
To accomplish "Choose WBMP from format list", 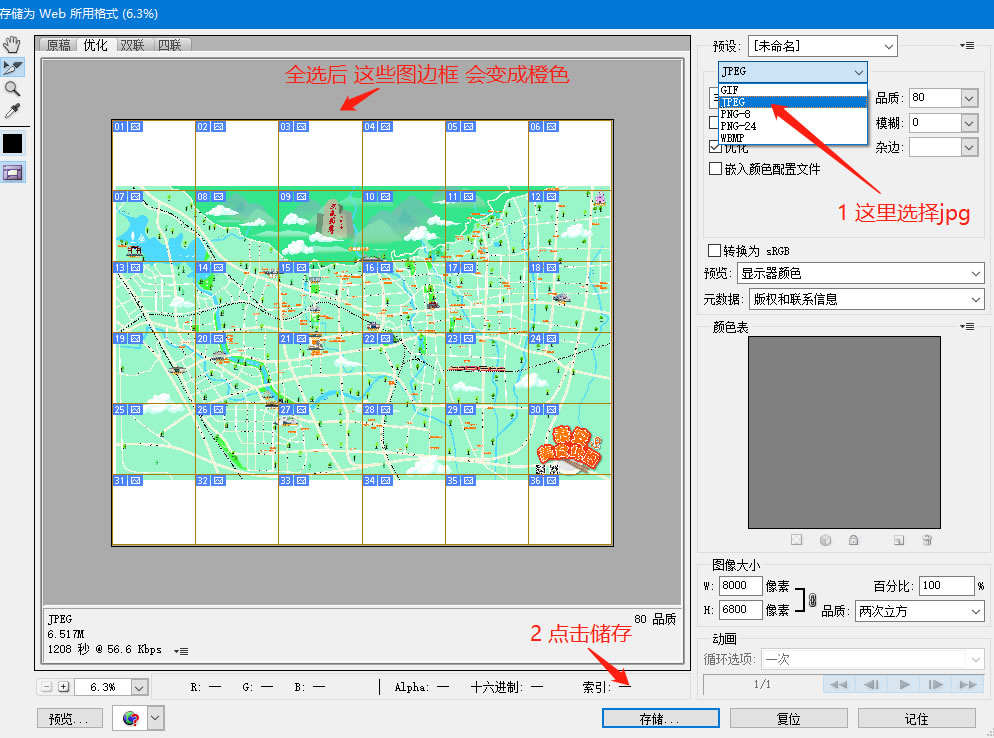I will [x=792, y=138].
